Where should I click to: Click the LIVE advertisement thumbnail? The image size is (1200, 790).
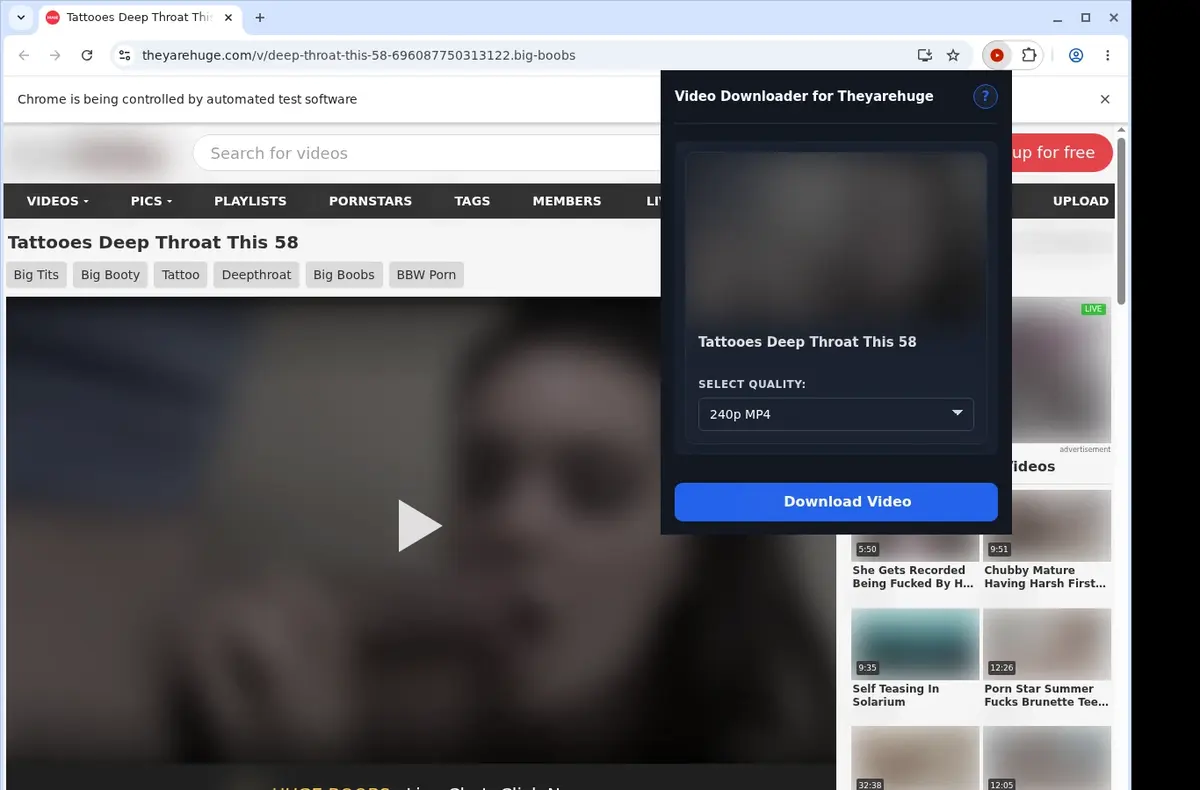click(x=1061, y=370)
